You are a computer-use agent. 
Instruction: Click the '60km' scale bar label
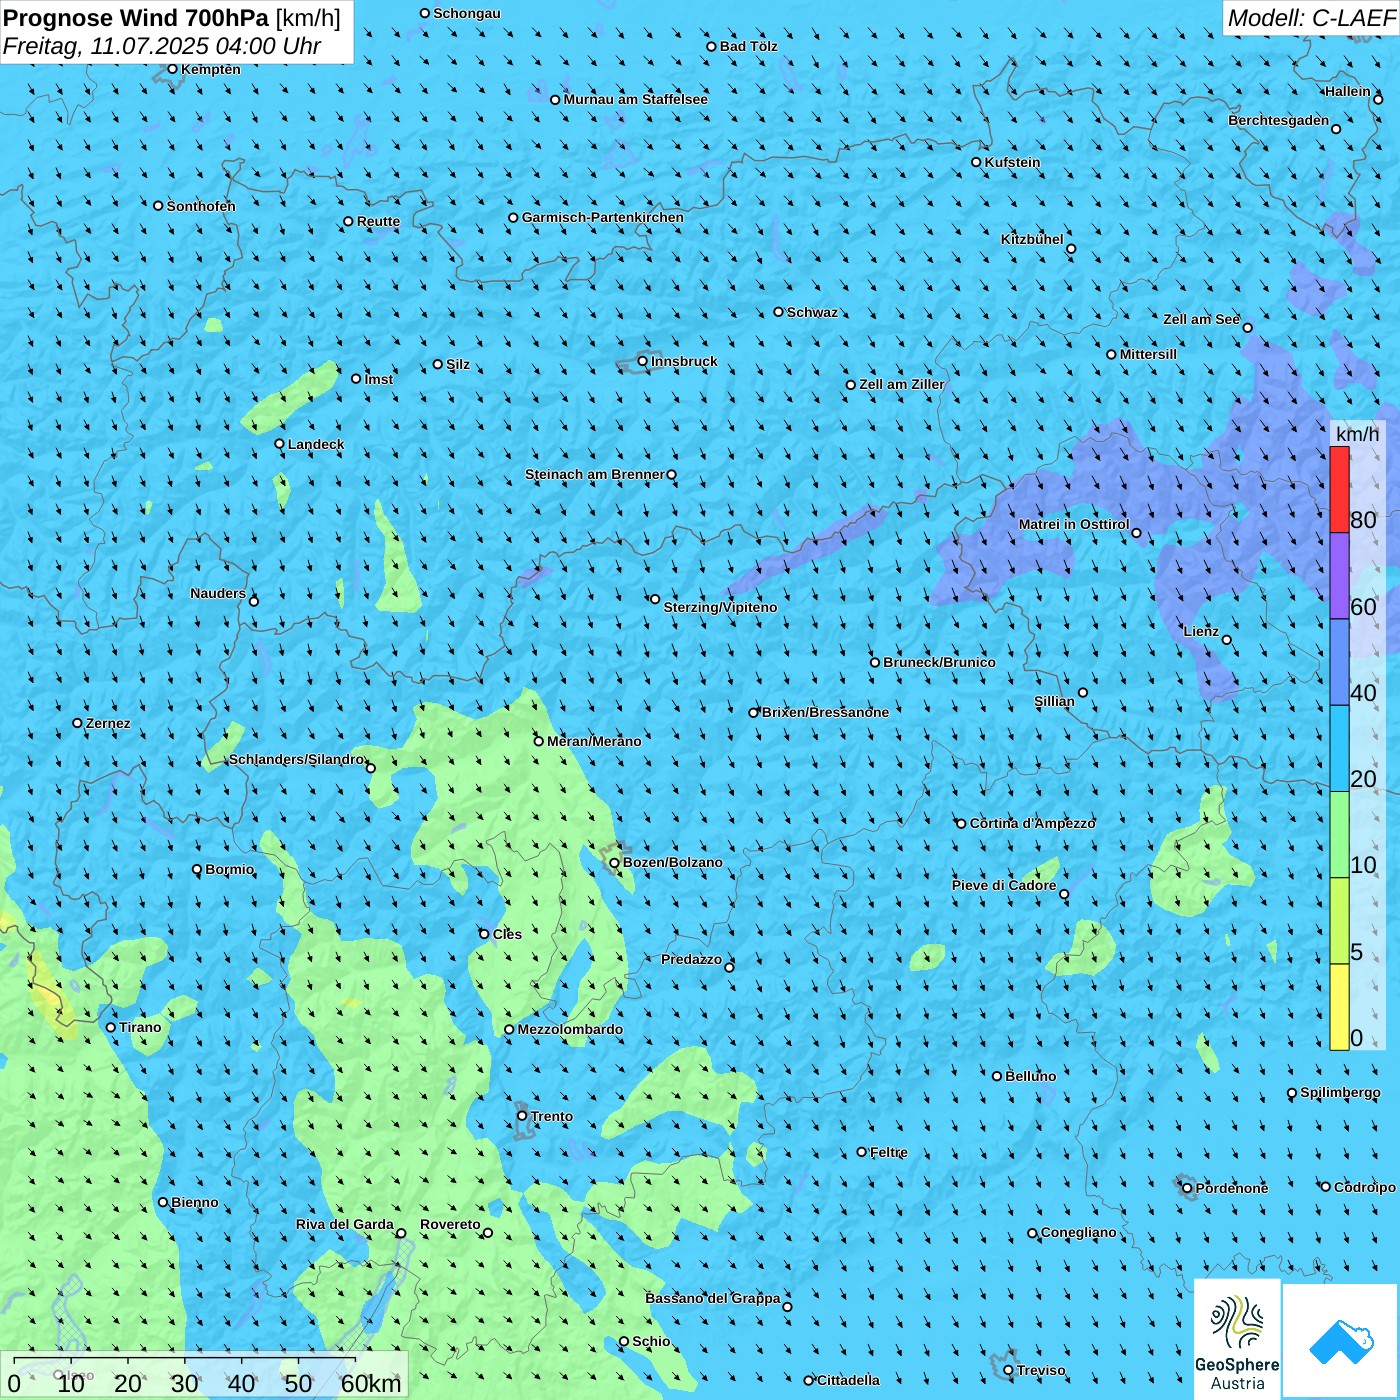point(371,1383)
